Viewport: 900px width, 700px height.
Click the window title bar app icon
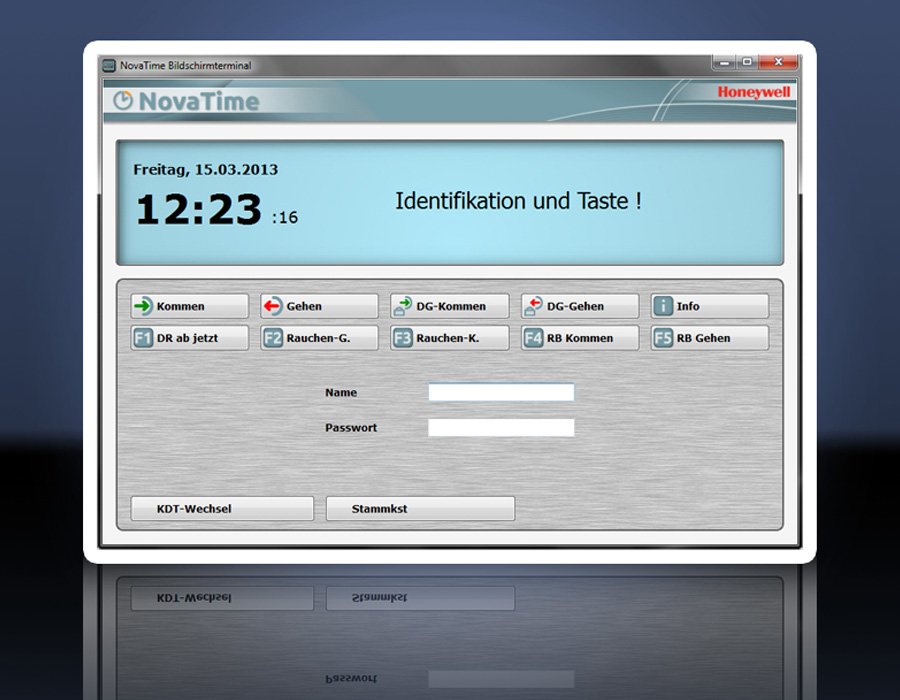click(109, 65)
